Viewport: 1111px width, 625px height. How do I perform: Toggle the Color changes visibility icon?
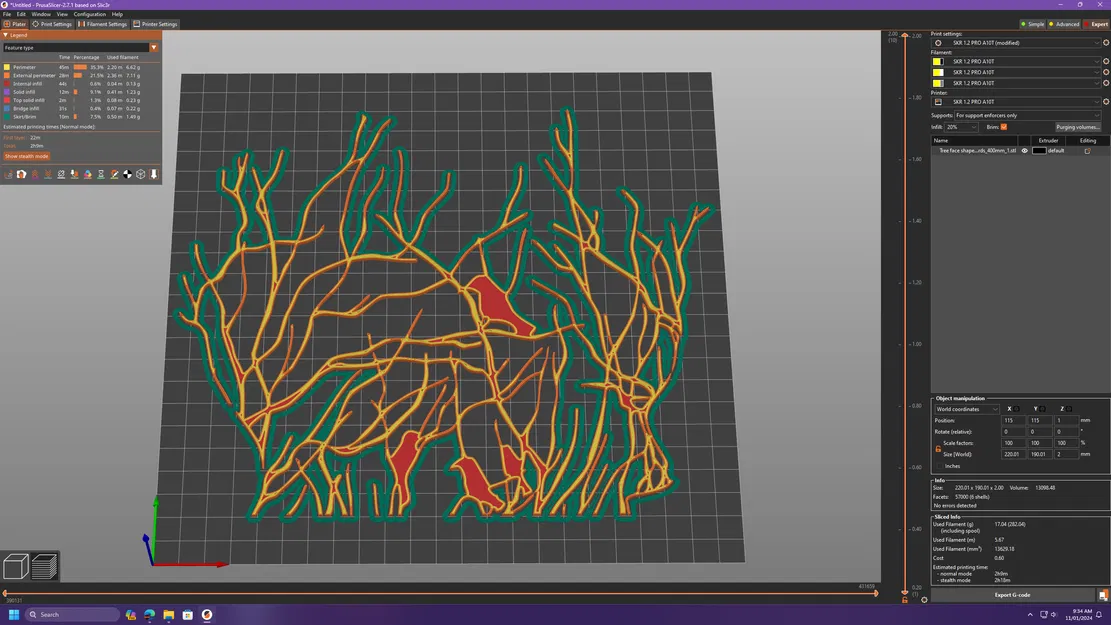pos(88,174)
